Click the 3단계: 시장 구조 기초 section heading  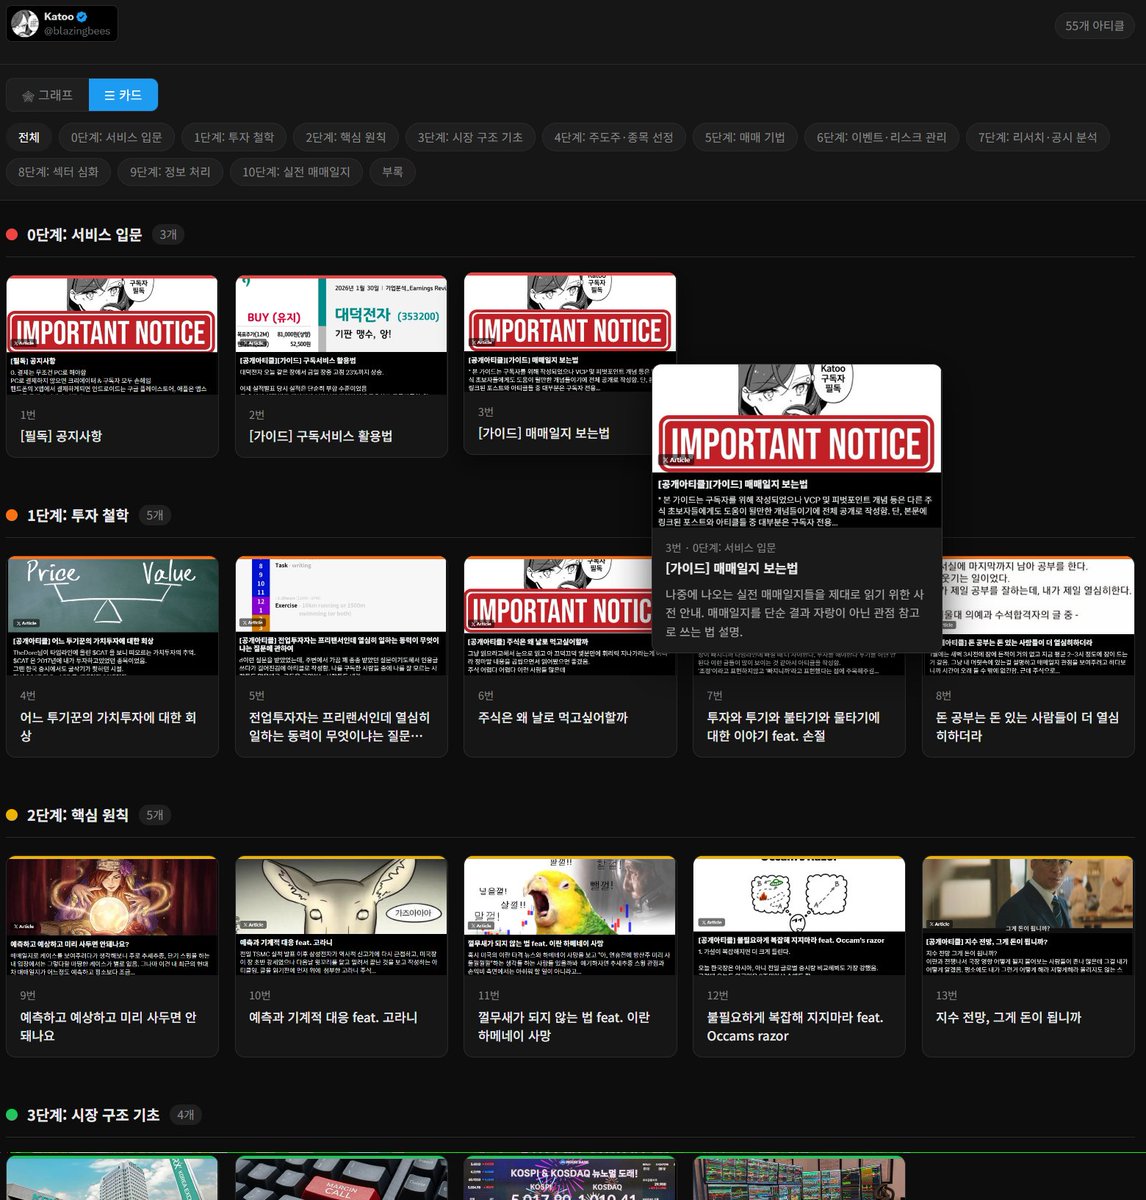tap(93, 1114)
